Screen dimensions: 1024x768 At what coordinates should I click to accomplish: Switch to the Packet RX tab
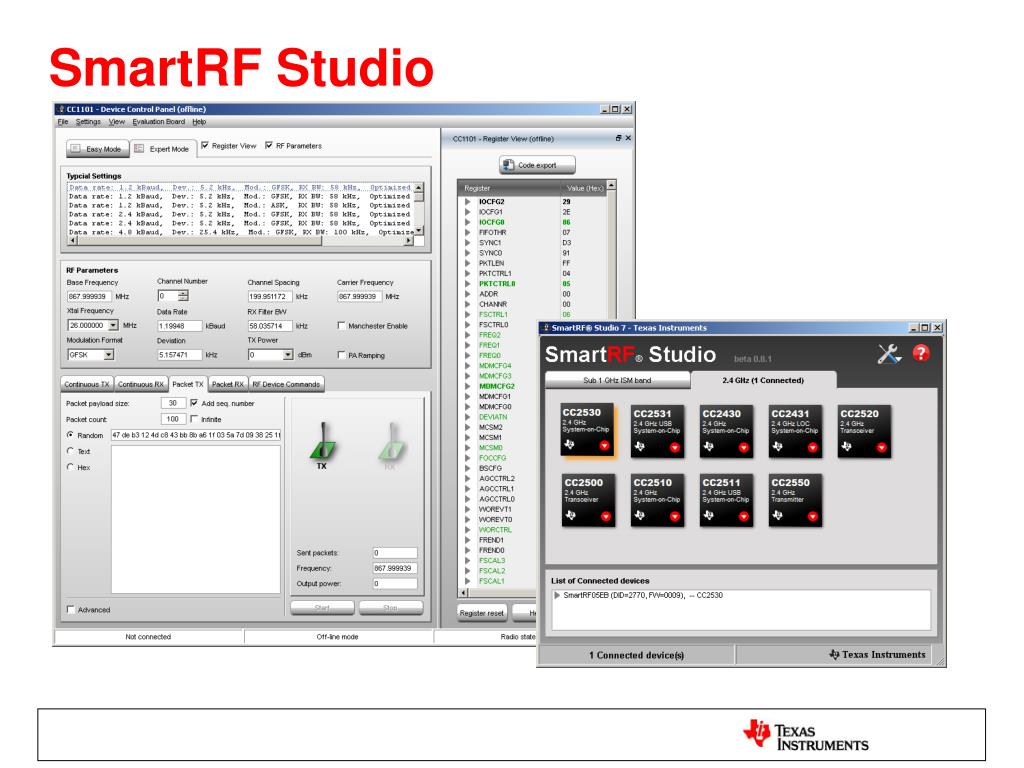point(228,384)
